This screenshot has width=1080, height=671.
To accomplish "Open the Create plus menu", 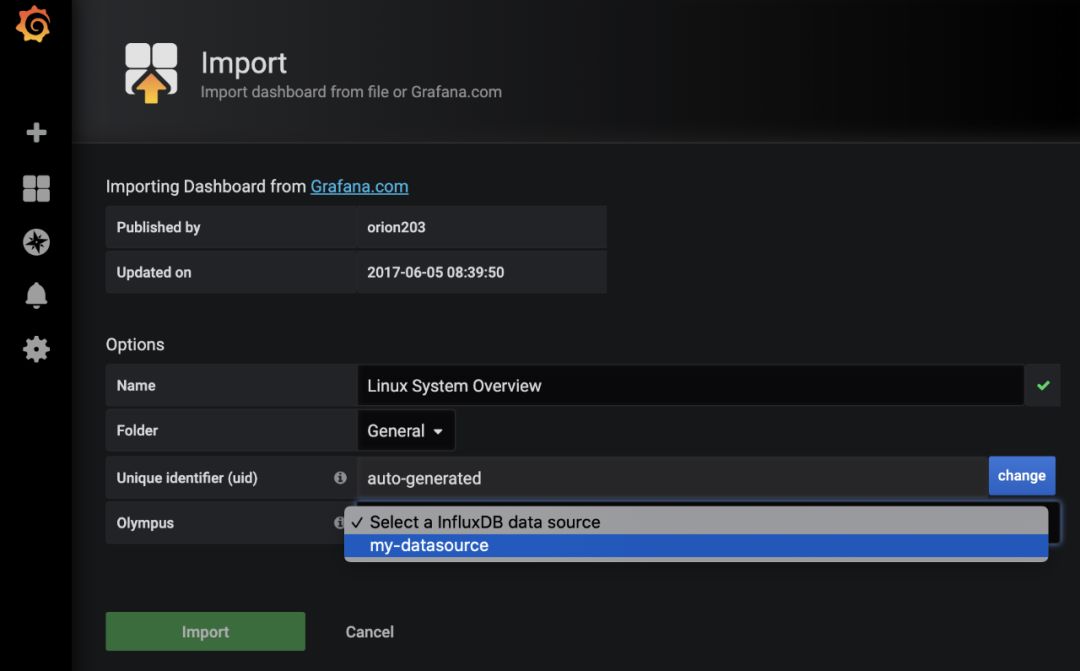I will (36, 133).
